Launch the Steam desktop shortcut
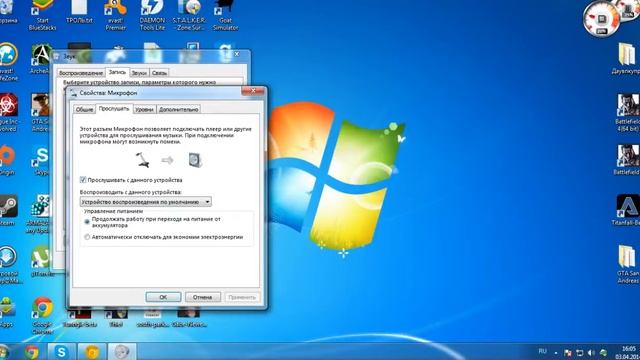This screenshot has width=640, height=360. click(x=8, y=211)
